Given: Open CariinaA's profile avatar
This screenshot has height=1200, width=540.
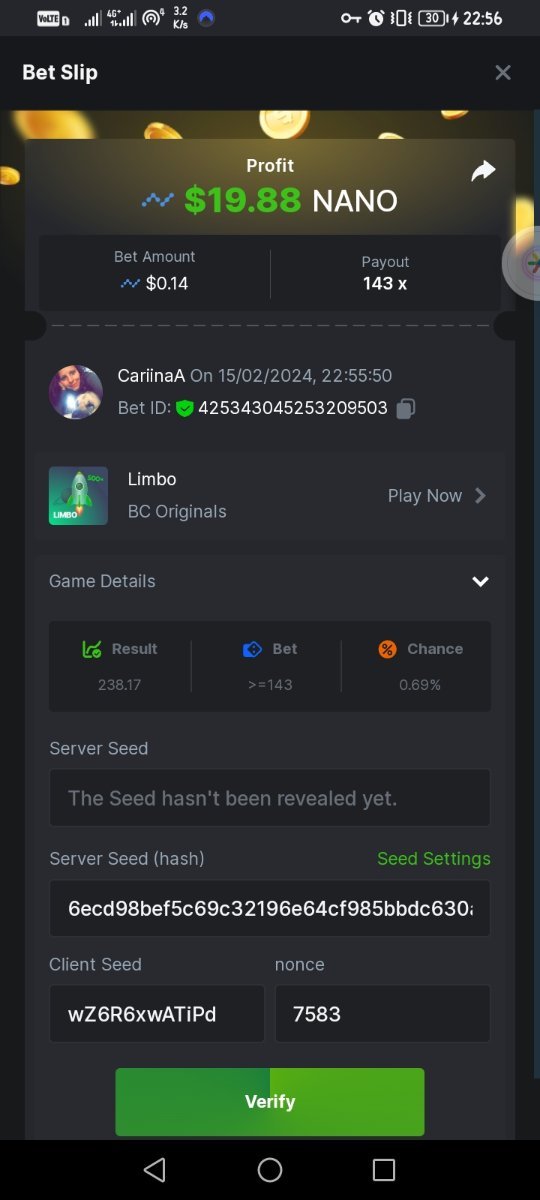Looking at the screenshot, I should click(x=76, y=392).
